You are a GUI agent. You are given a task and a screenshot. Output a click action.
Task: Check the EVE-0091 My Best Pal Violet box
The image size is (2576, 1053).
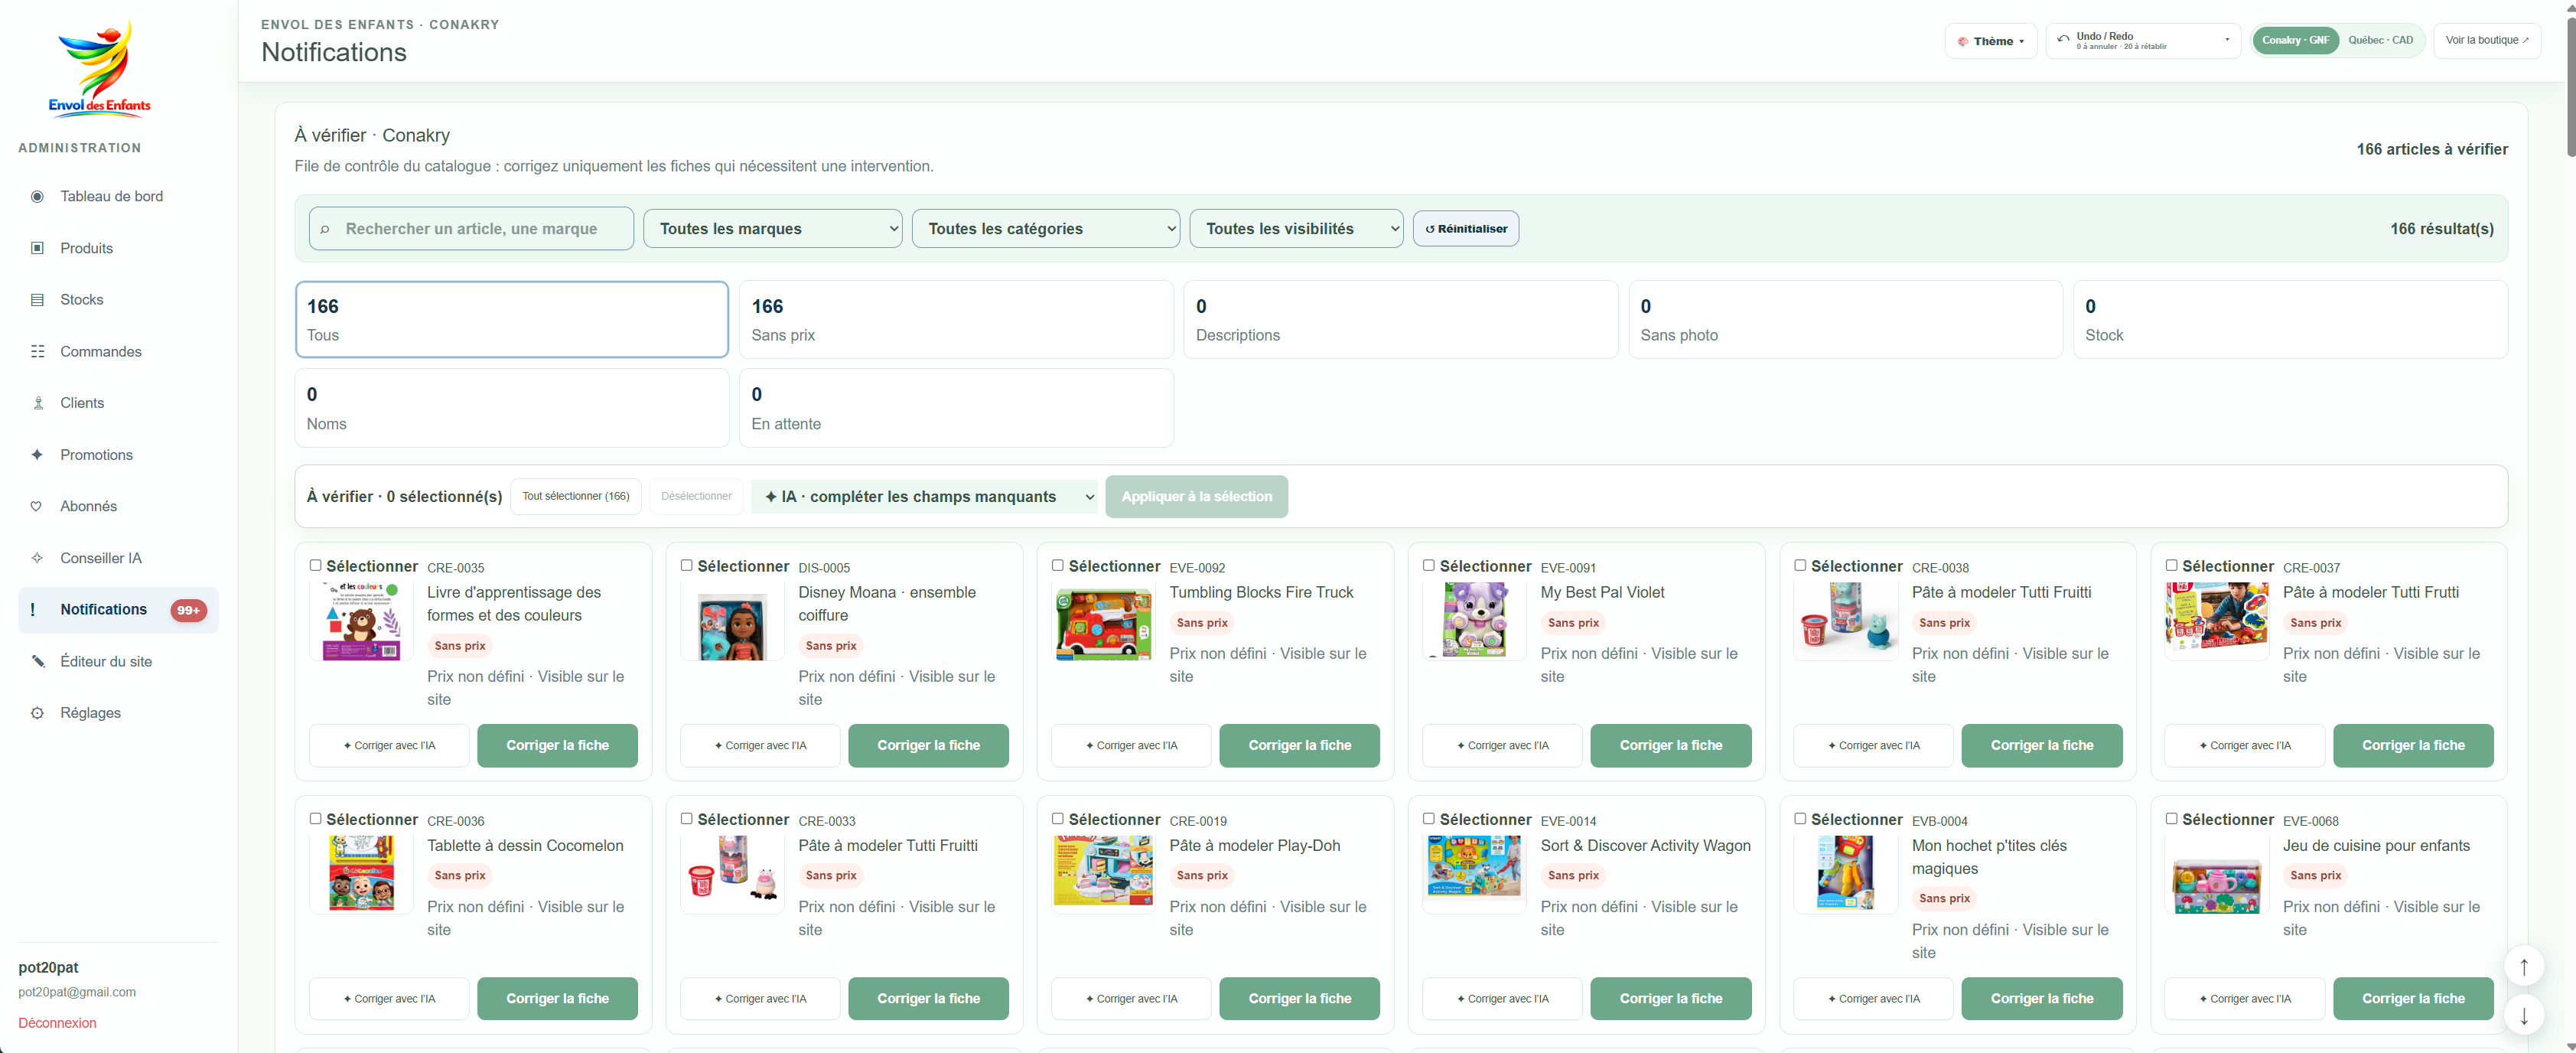[x=1429, y=565]
